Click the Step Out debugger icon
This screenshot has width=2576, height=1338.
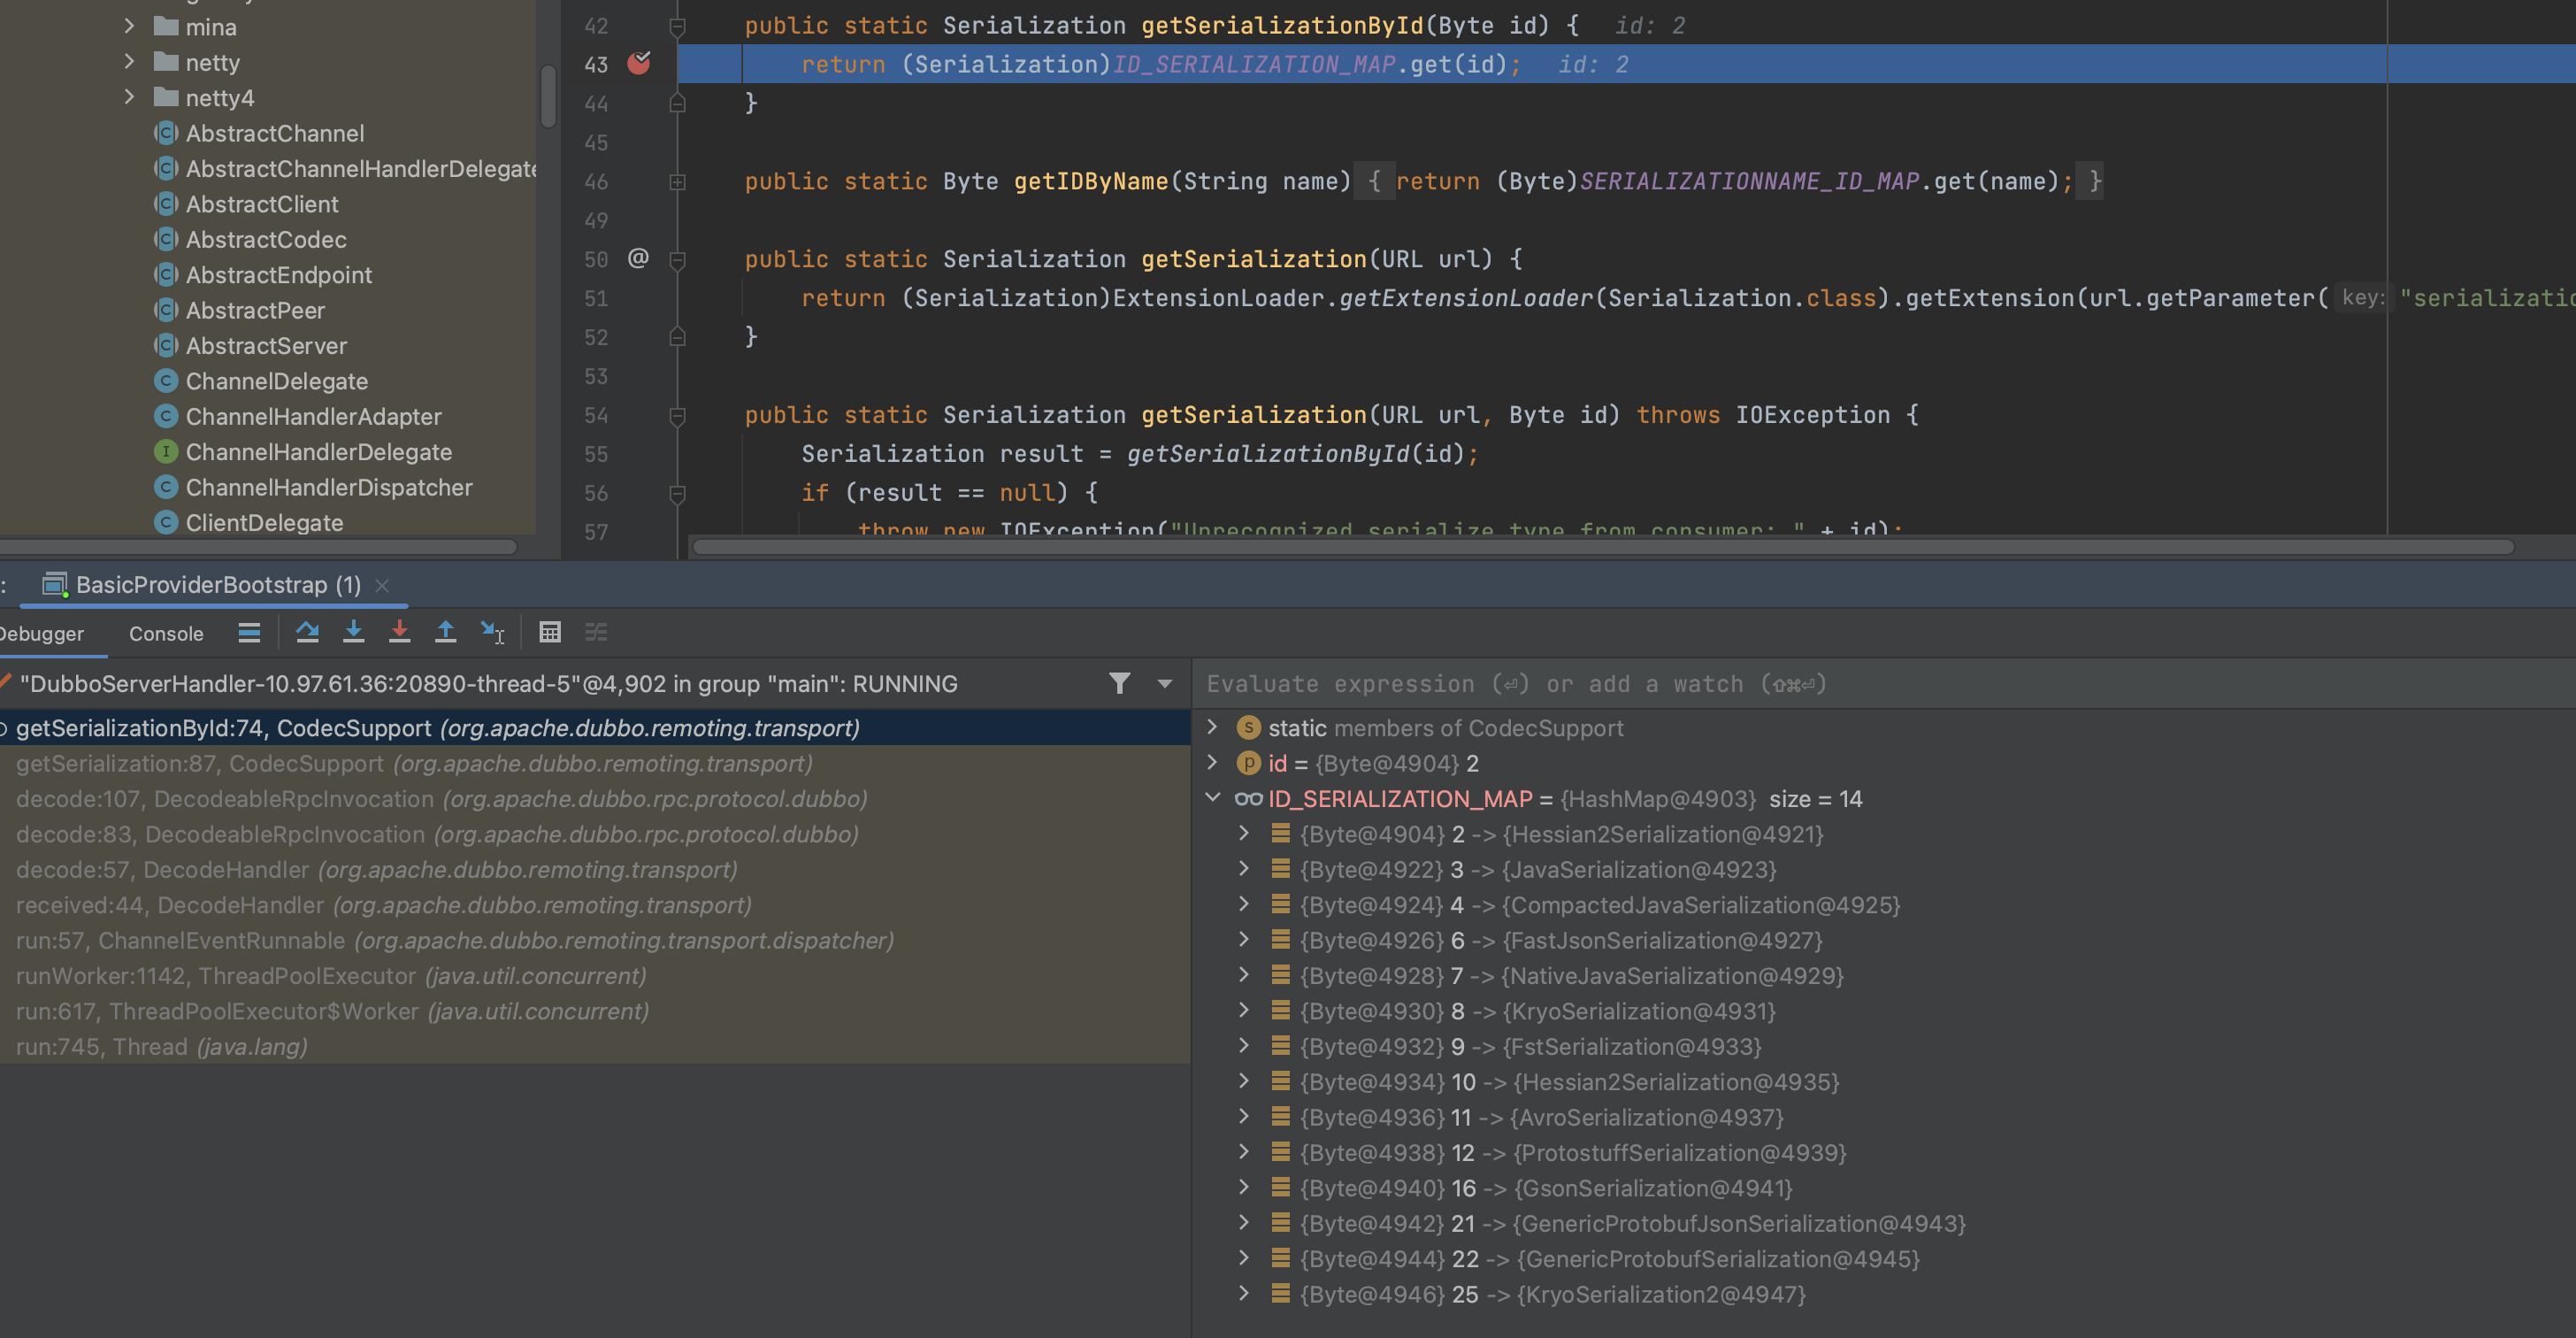pyautogui.click(x=445, y=632)
